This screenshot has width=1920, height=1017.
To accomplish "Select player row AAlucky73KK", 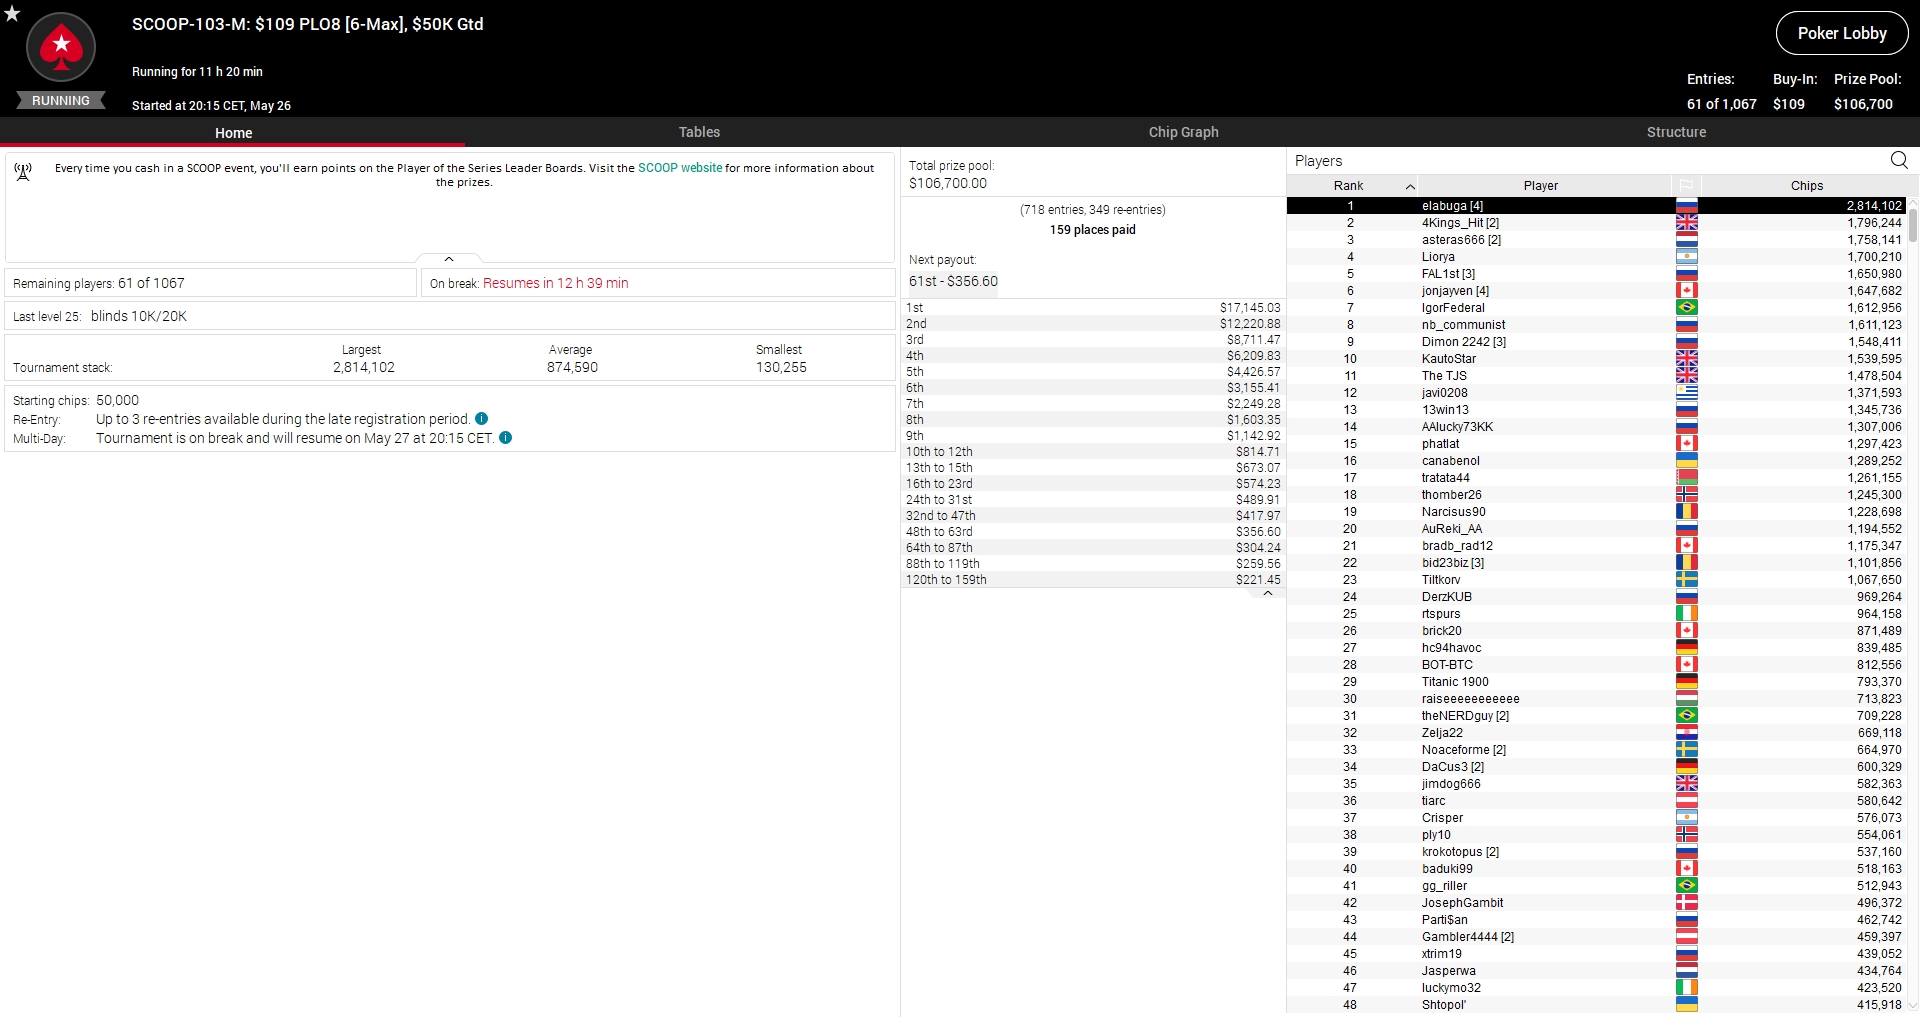I will point(1597,427).
